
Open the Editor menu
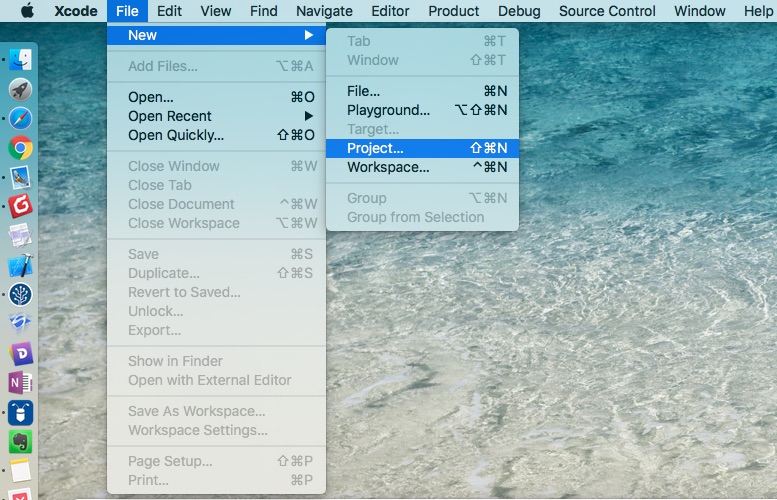[x=390, y=10]
